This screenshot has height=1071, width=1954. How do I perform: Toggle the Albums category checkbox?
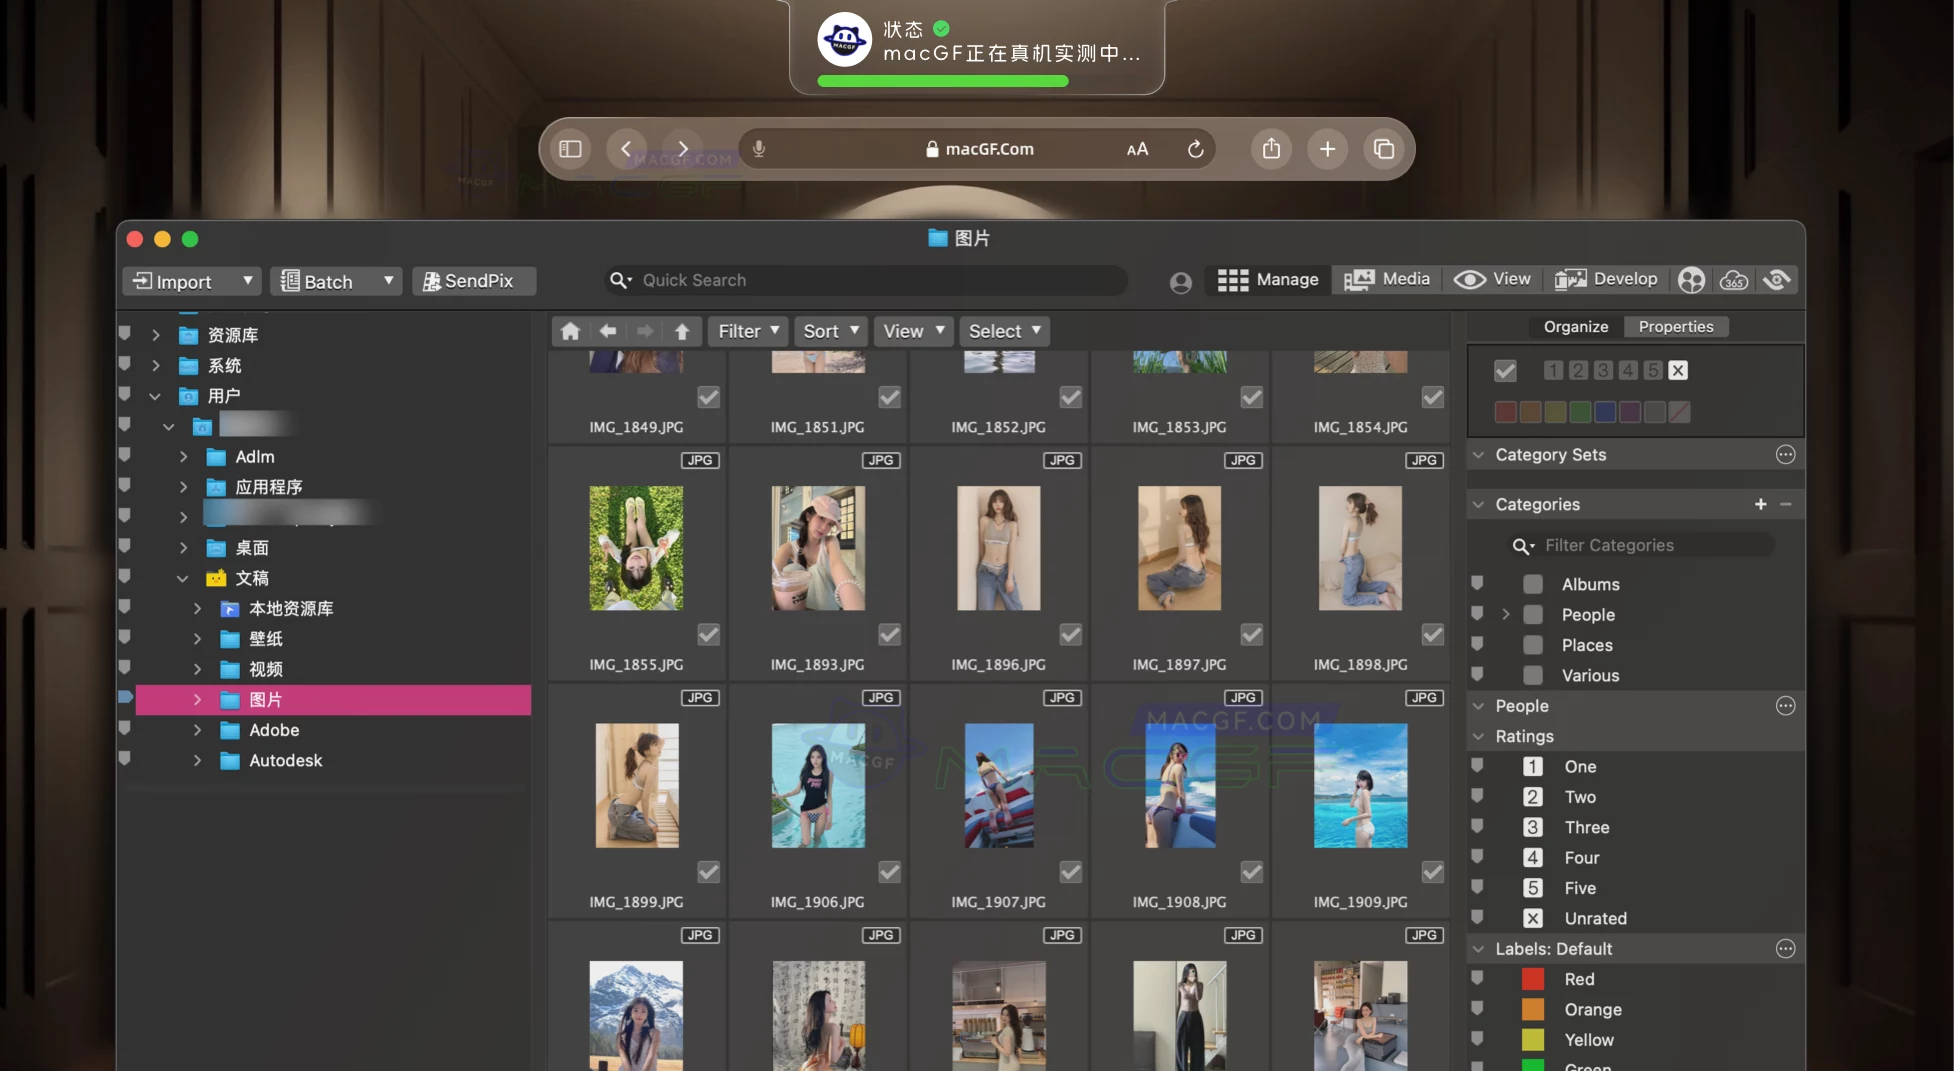[1533, 584]
